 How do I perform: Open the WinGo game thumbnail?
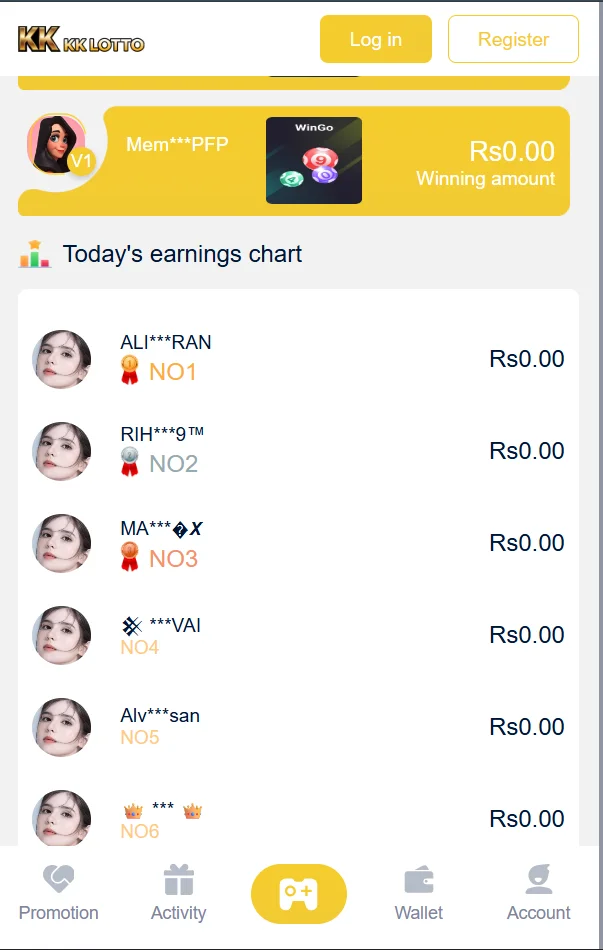pyautogui.click(x=314, y=161)
